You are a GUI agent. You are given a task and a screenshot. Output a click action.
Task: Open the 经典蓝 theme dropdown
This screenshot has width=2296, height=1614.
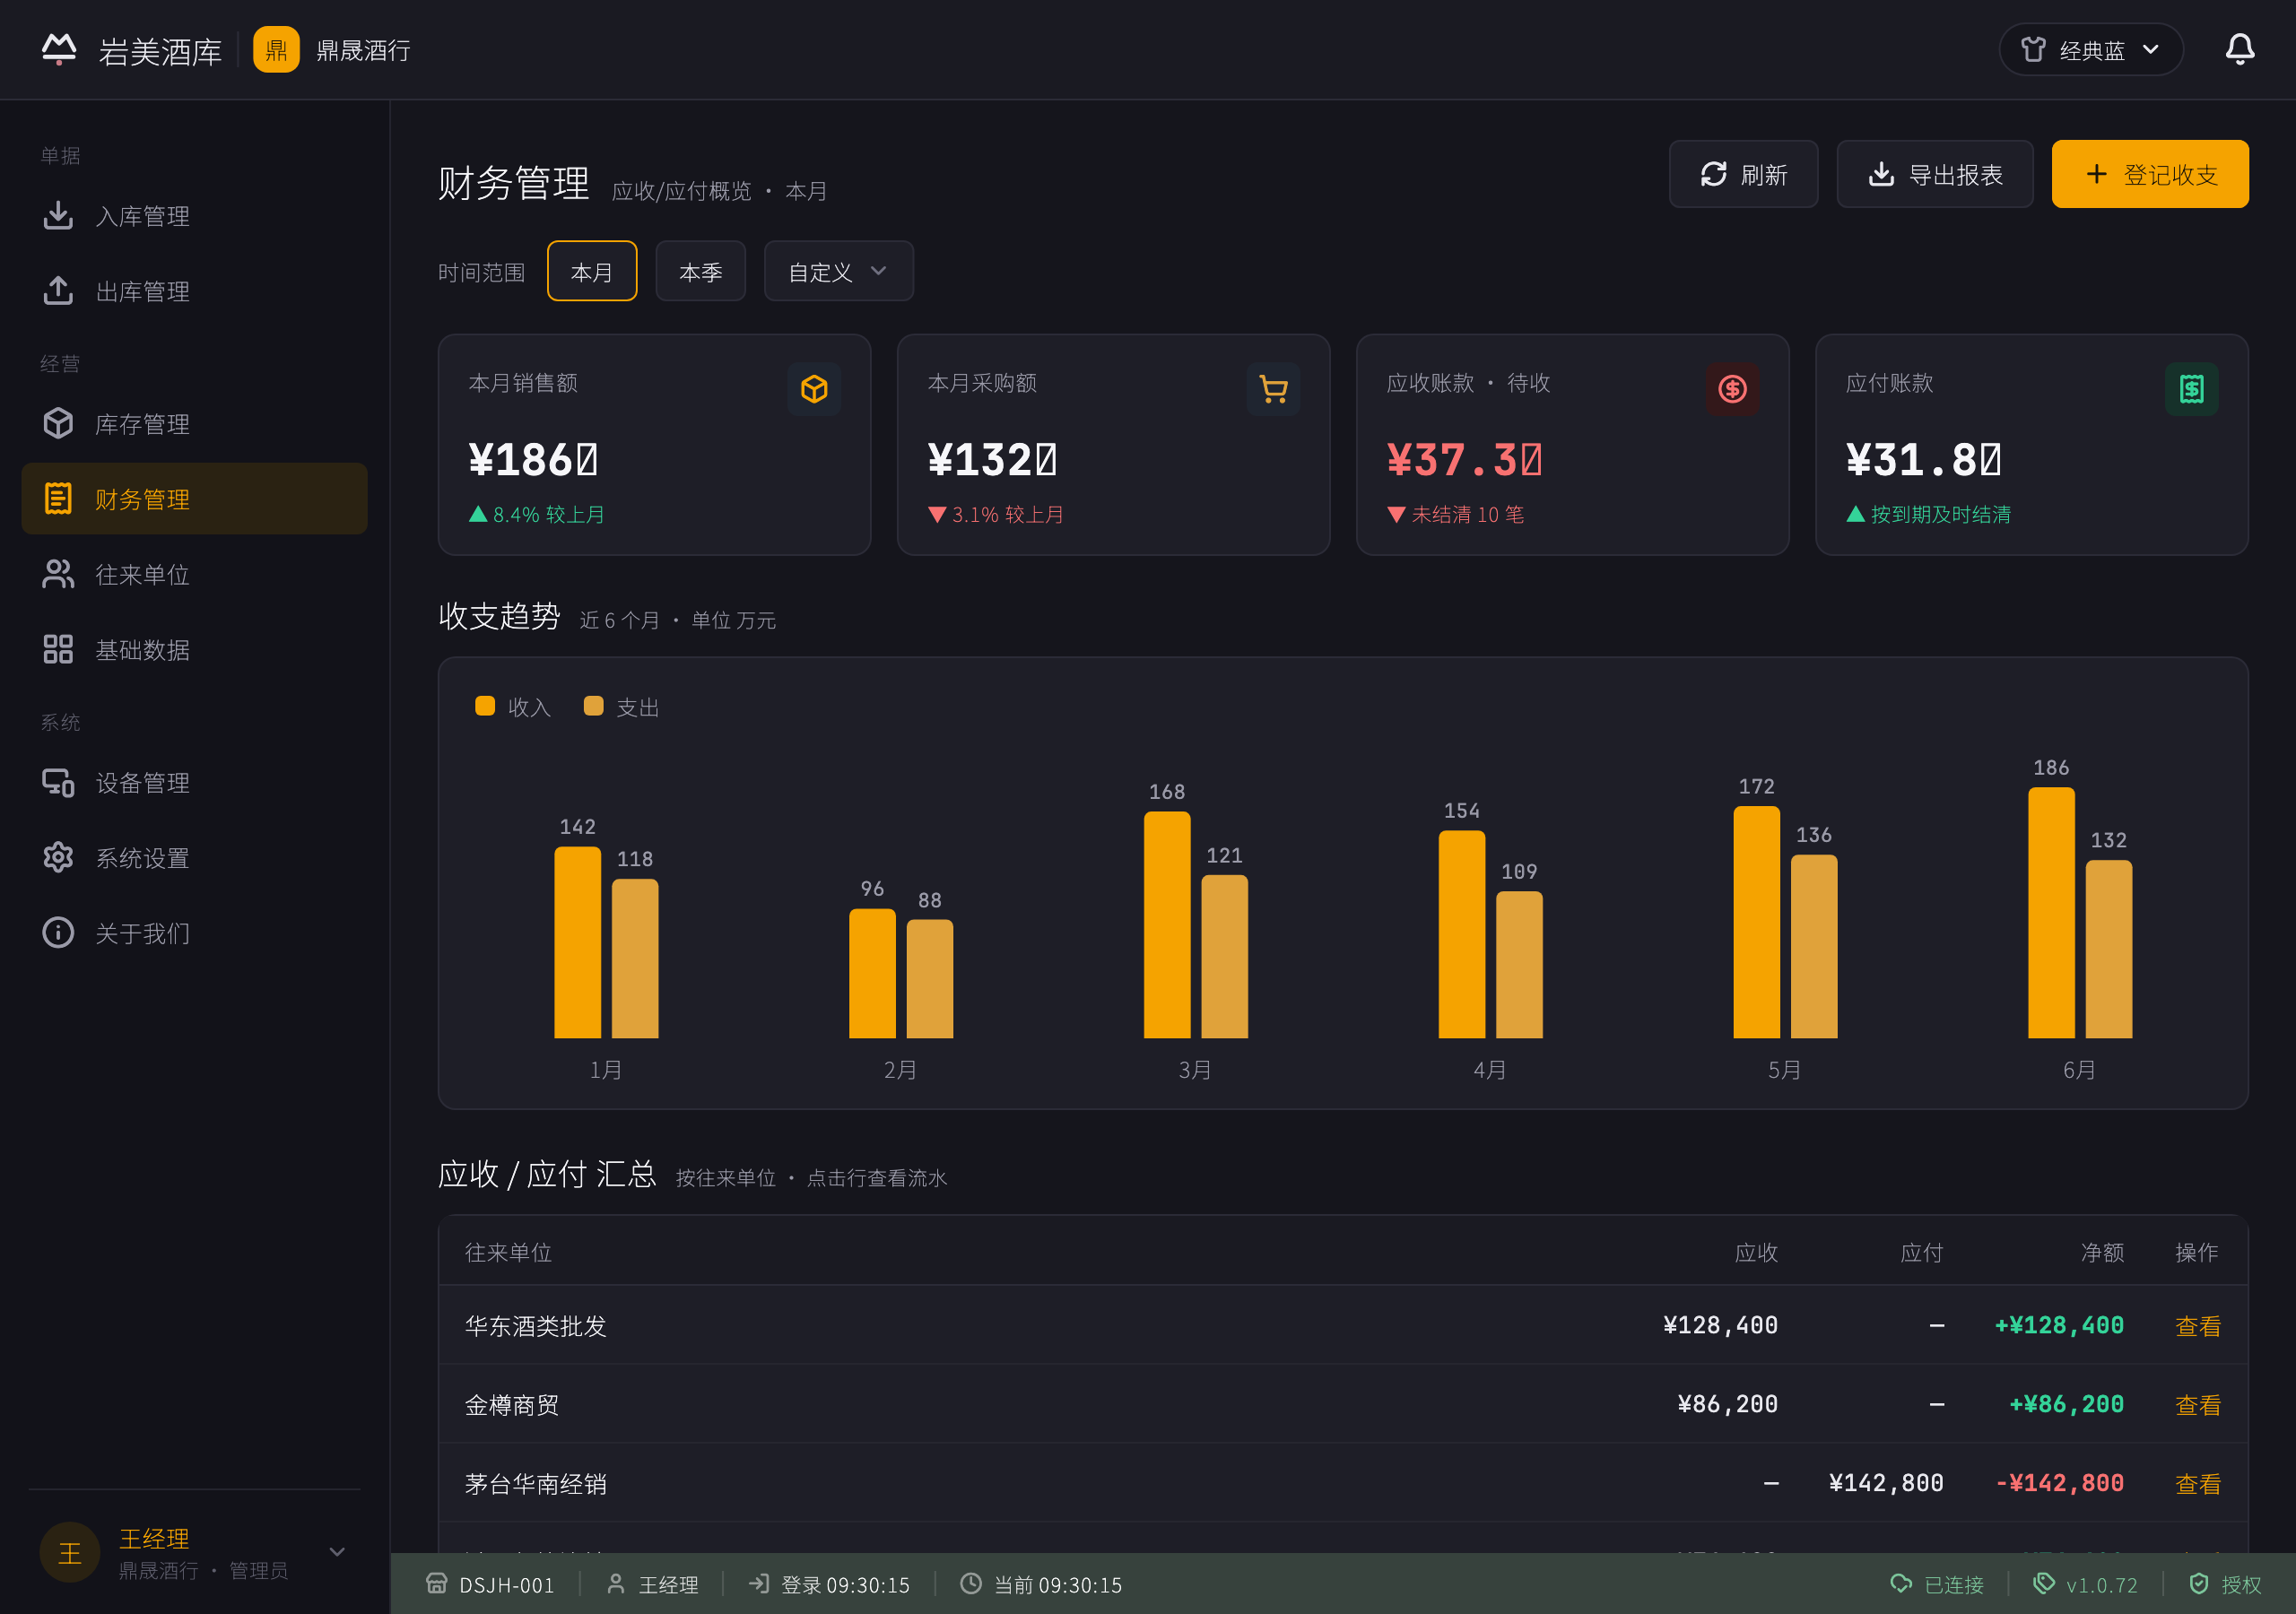click(2090, 49)
